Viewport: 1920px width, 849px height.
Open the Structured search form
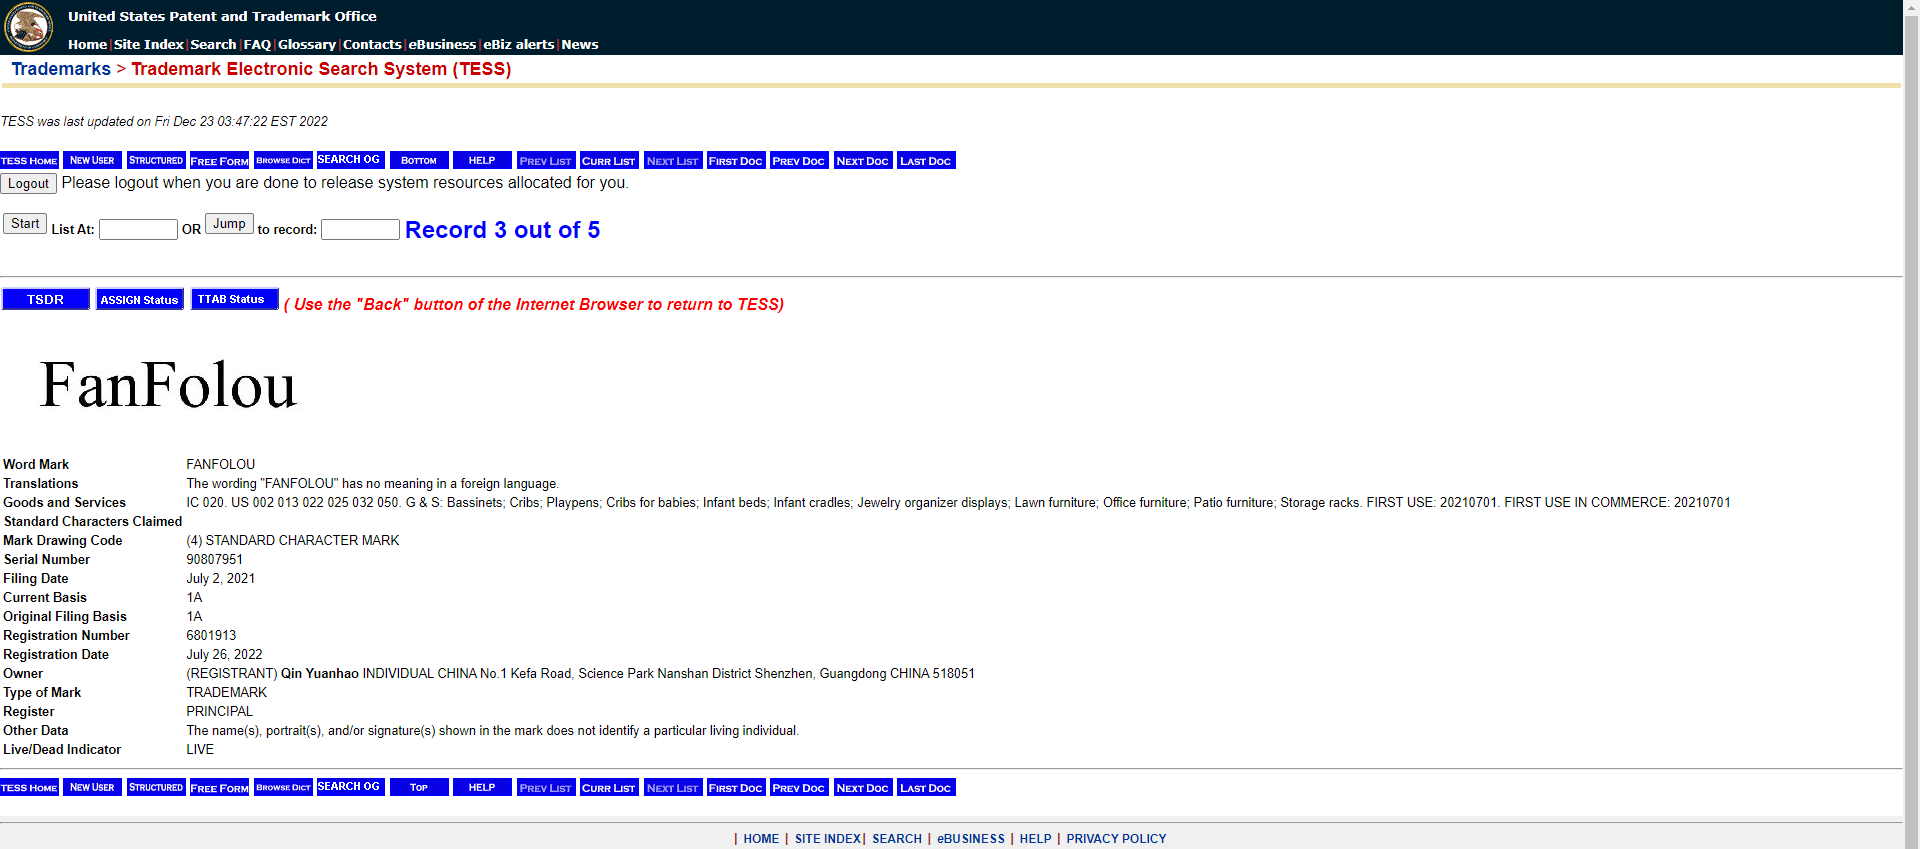pos(156,161)
